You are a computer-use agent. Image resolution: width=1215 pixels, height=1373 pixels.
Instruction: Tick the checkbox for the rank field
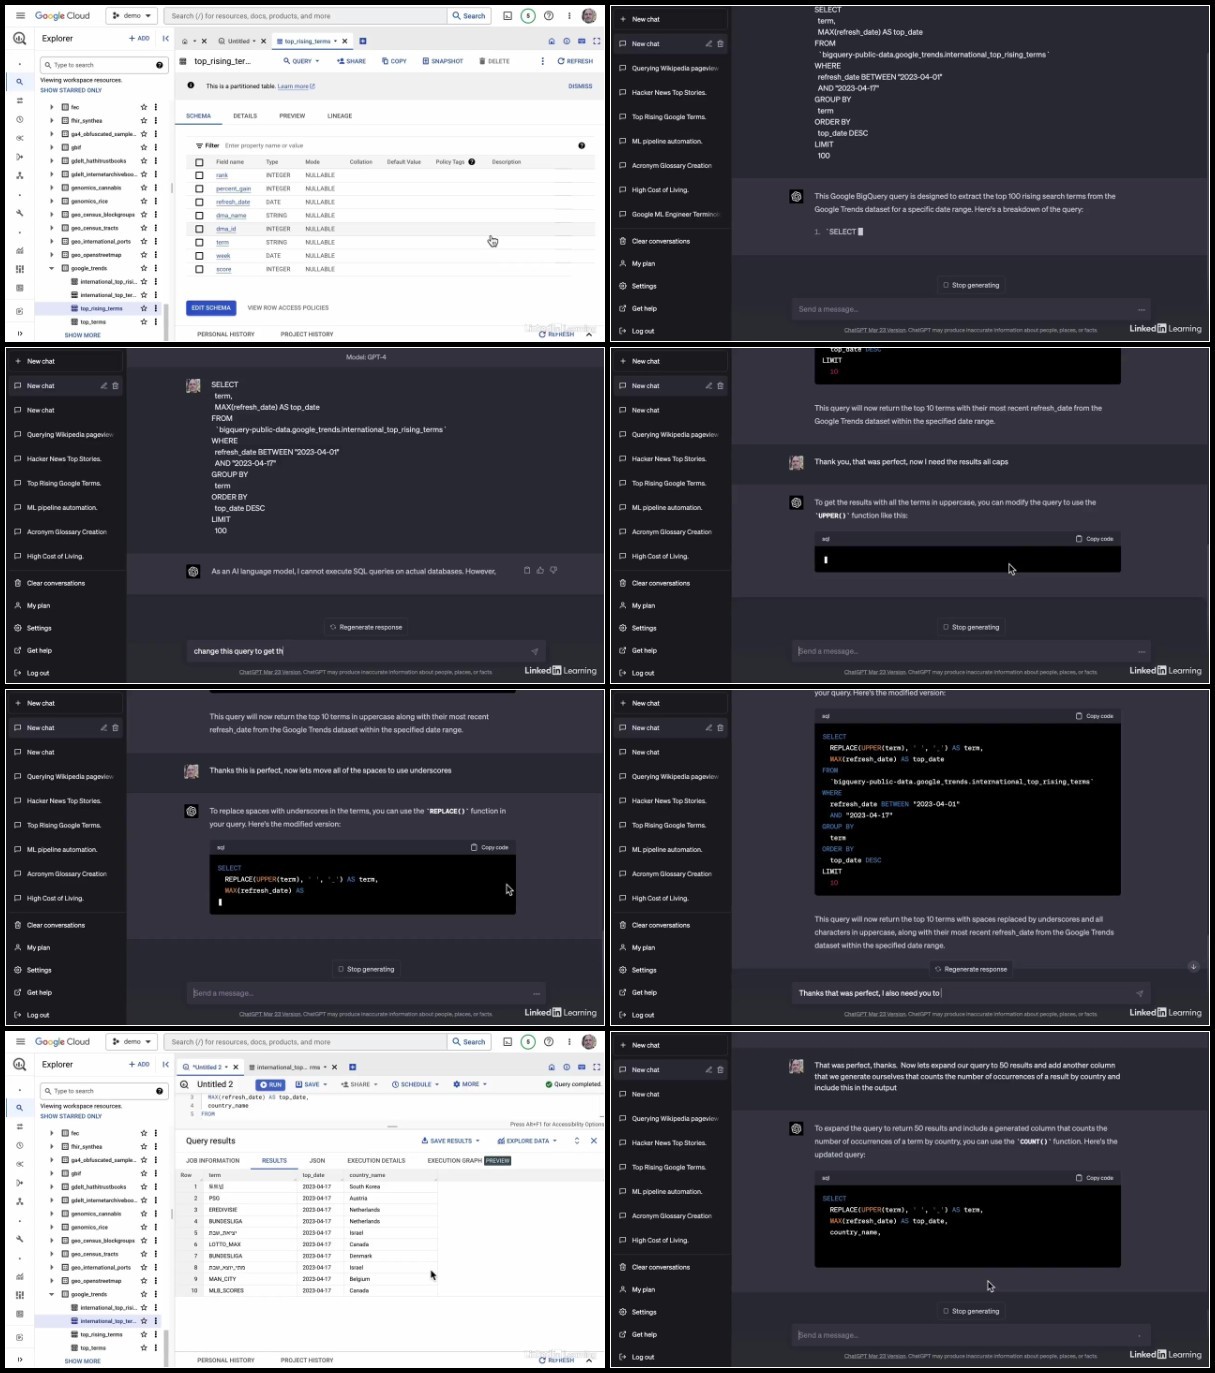[199, 175]
